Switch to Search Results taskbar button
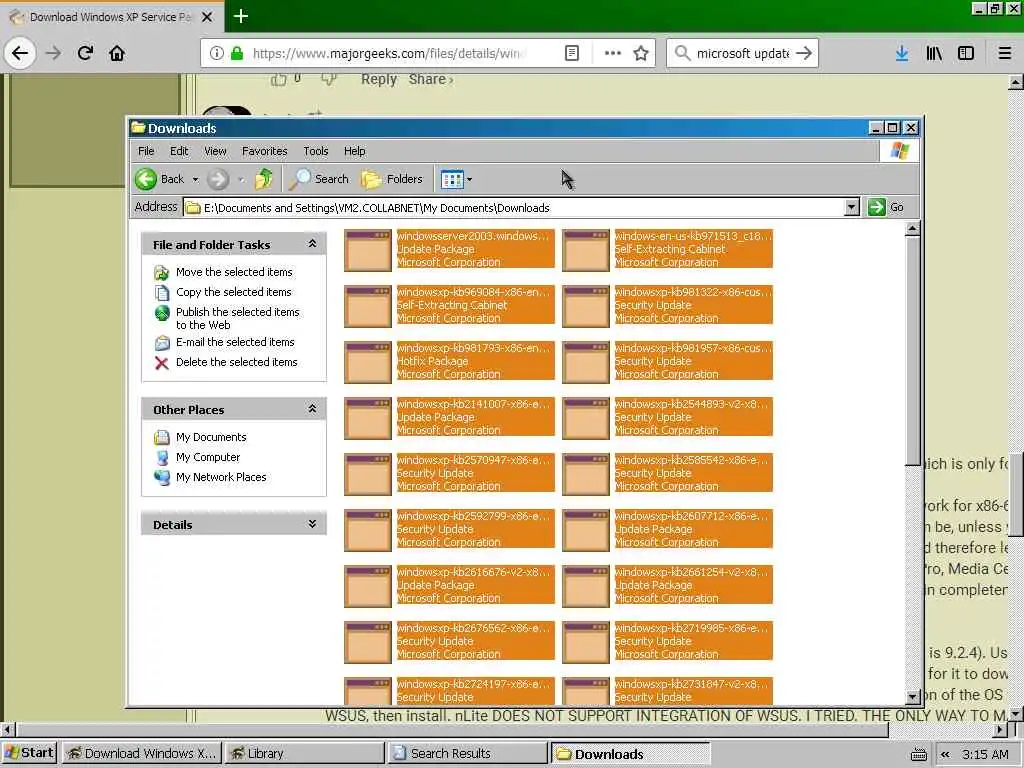This screenshot has width=1024, height=768. [x=468, y=753]
